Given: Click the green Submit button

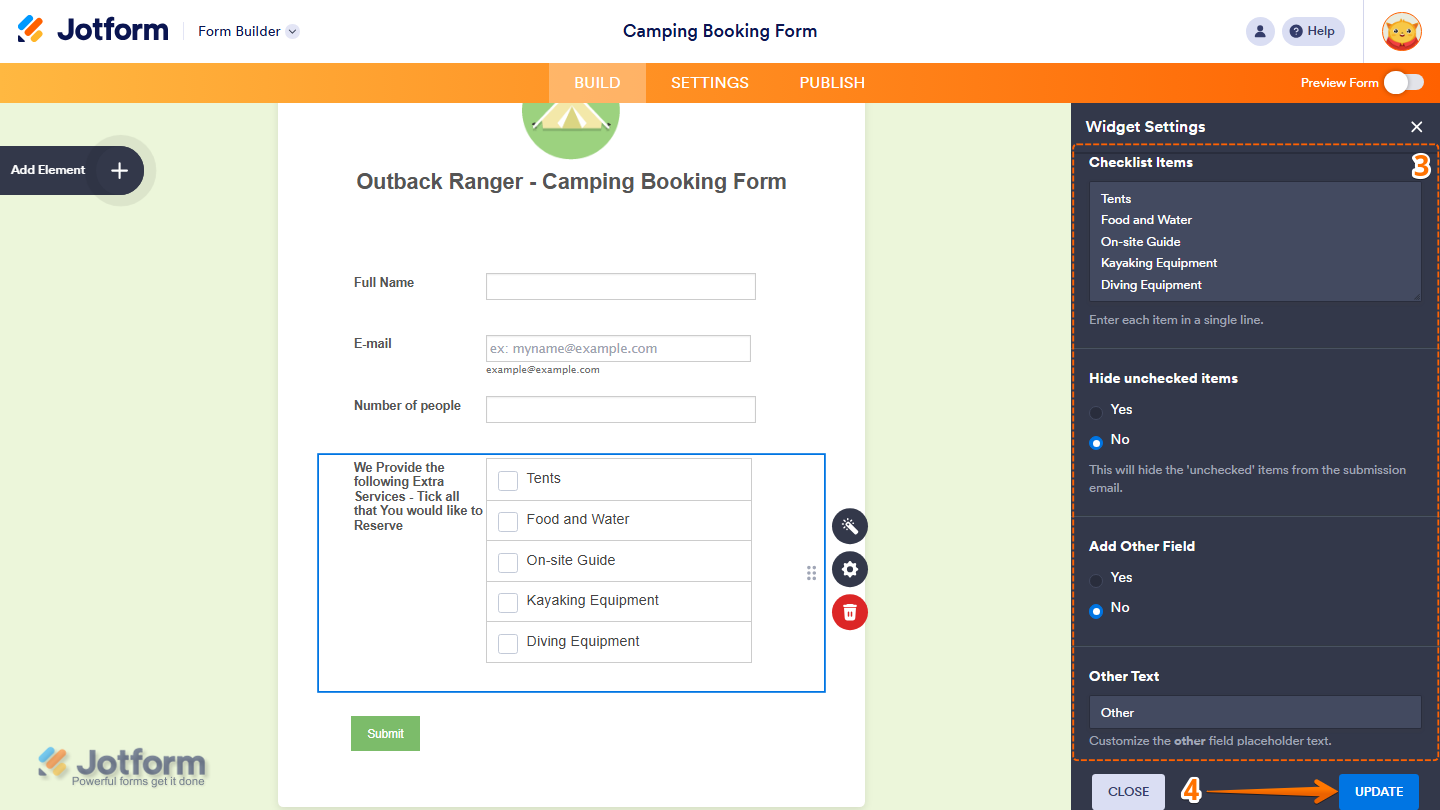Looking at the screenshot, I should tap(385, 733).
